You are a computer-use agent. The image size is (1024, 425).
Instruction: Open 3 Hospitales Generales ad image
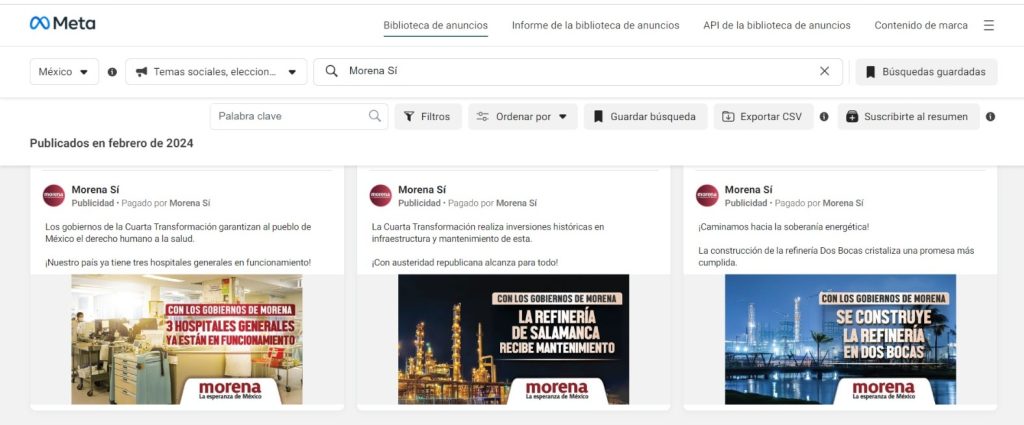187,339
